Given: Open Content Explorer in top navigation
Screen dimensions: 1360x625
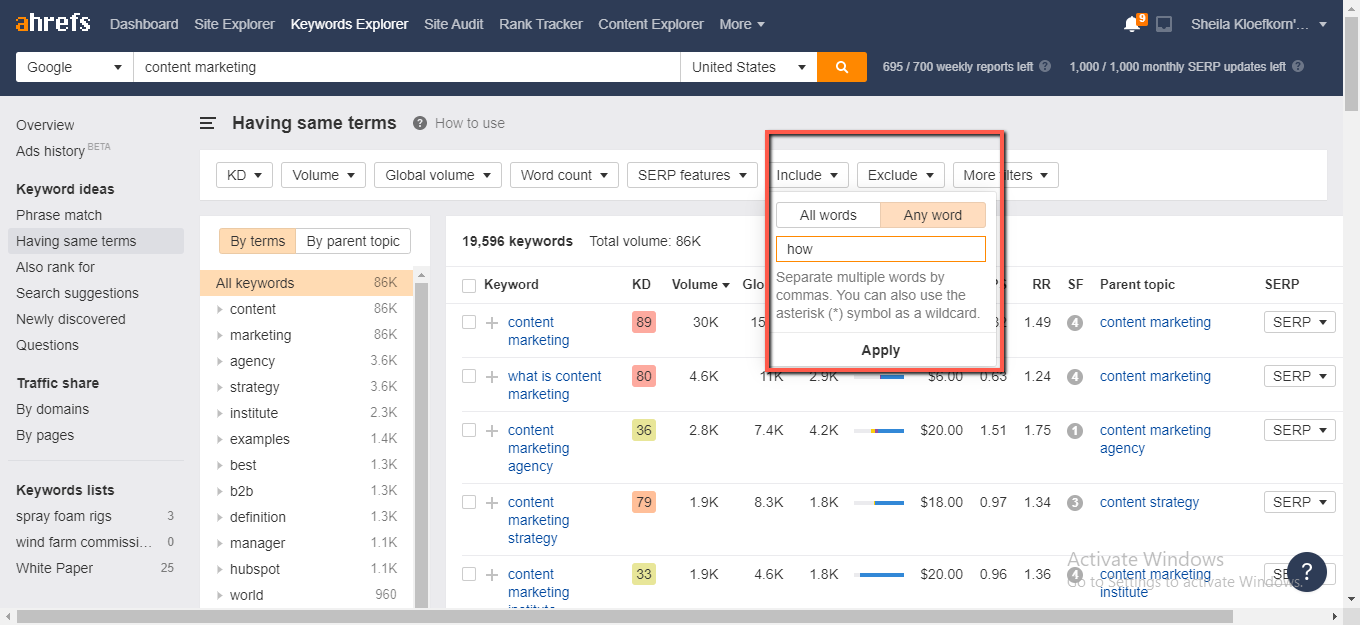Looking at the screenshot, I should coord(651,24).
